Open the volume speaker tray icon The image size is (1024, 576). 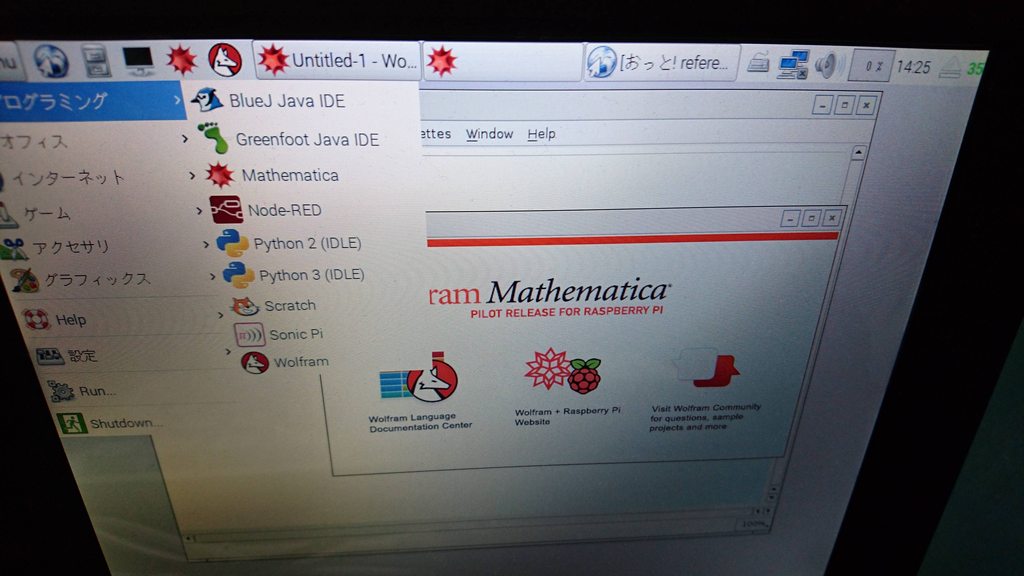pos(827,65)
